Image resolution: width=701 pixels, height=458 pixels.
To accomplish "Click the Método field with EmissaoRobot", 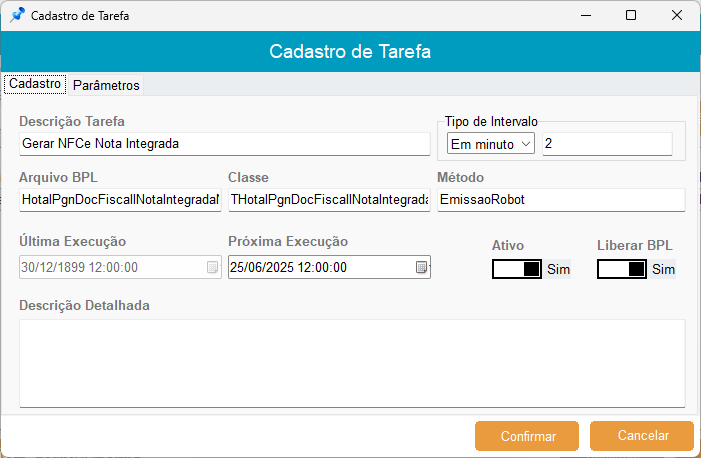I will tap(560, 200).
